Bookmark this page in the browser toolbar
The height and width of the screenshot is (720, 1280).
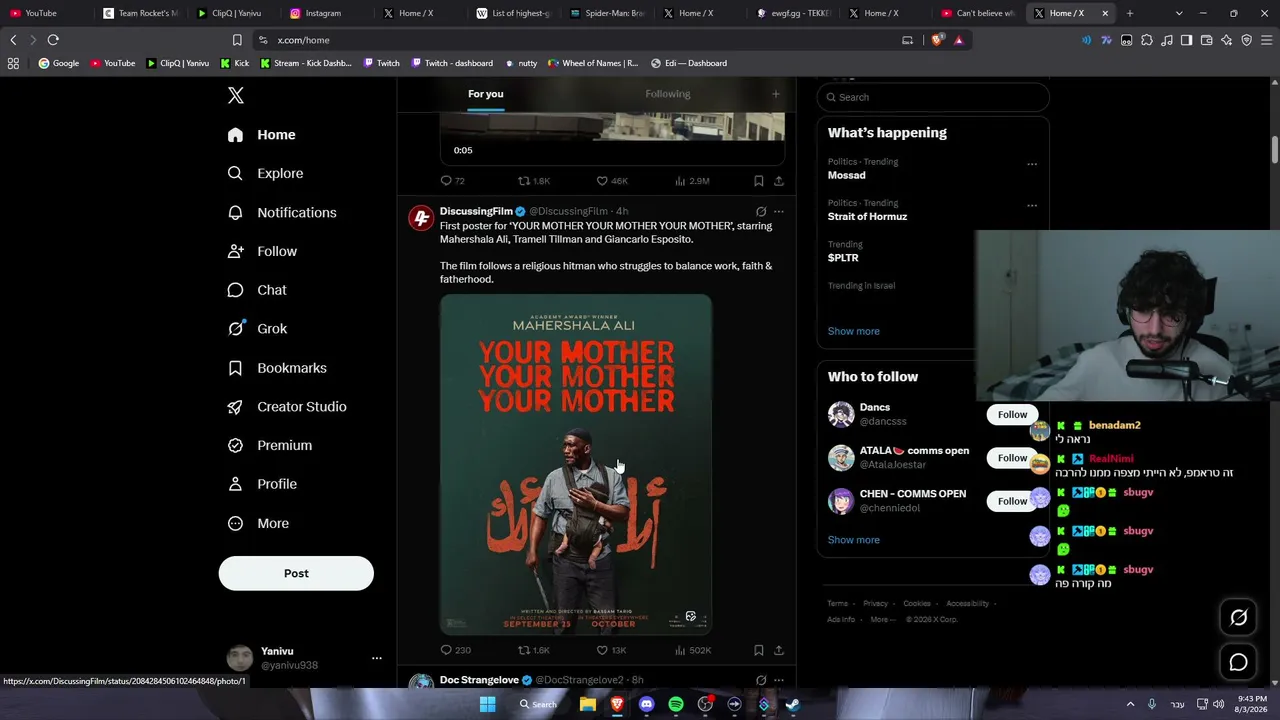tap(237, 40)
